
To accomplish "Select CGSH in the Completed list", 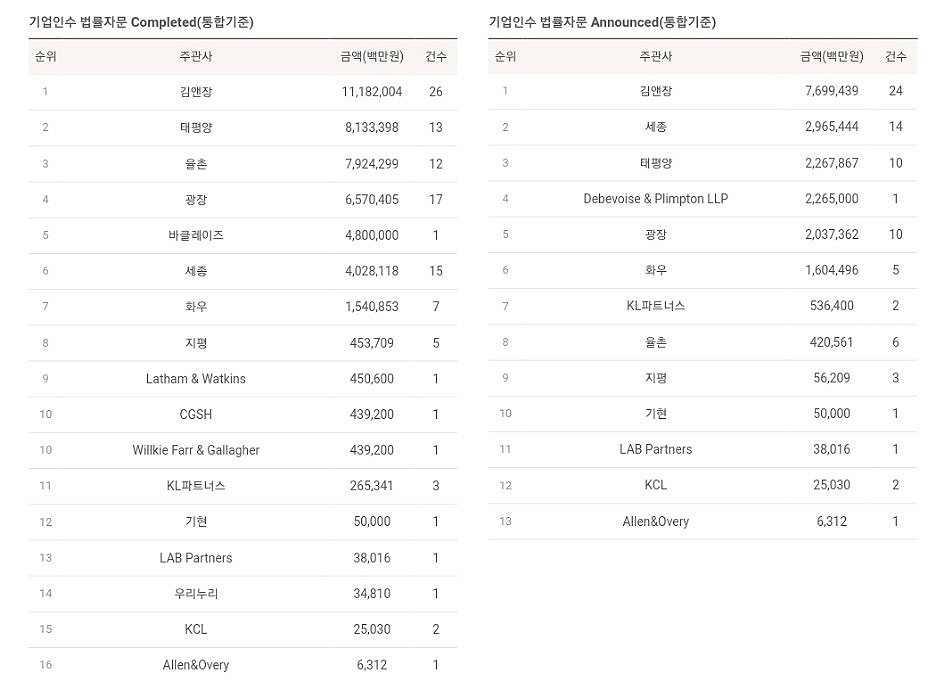I will point(196,414).
